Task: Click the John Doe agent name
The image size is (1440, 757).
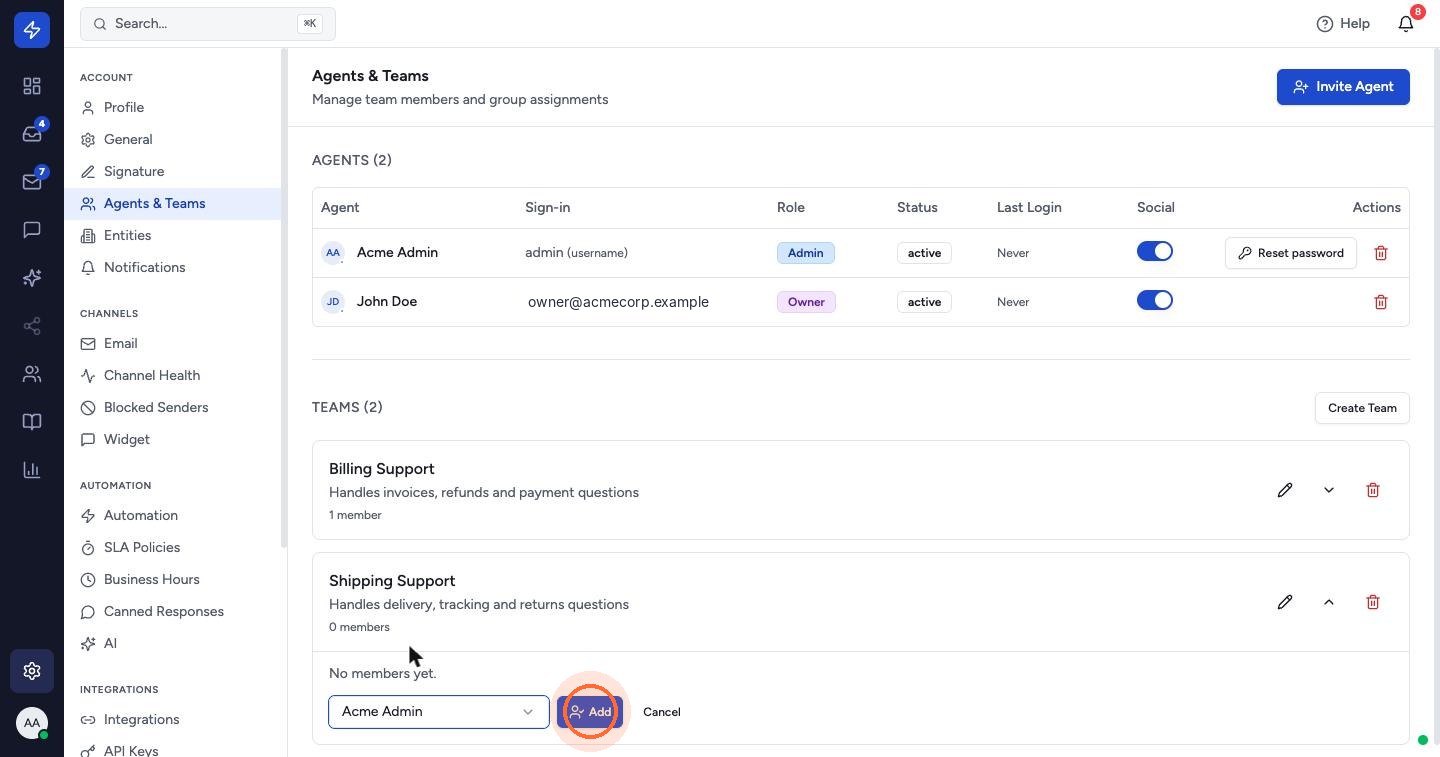Action: coord(387,301)
